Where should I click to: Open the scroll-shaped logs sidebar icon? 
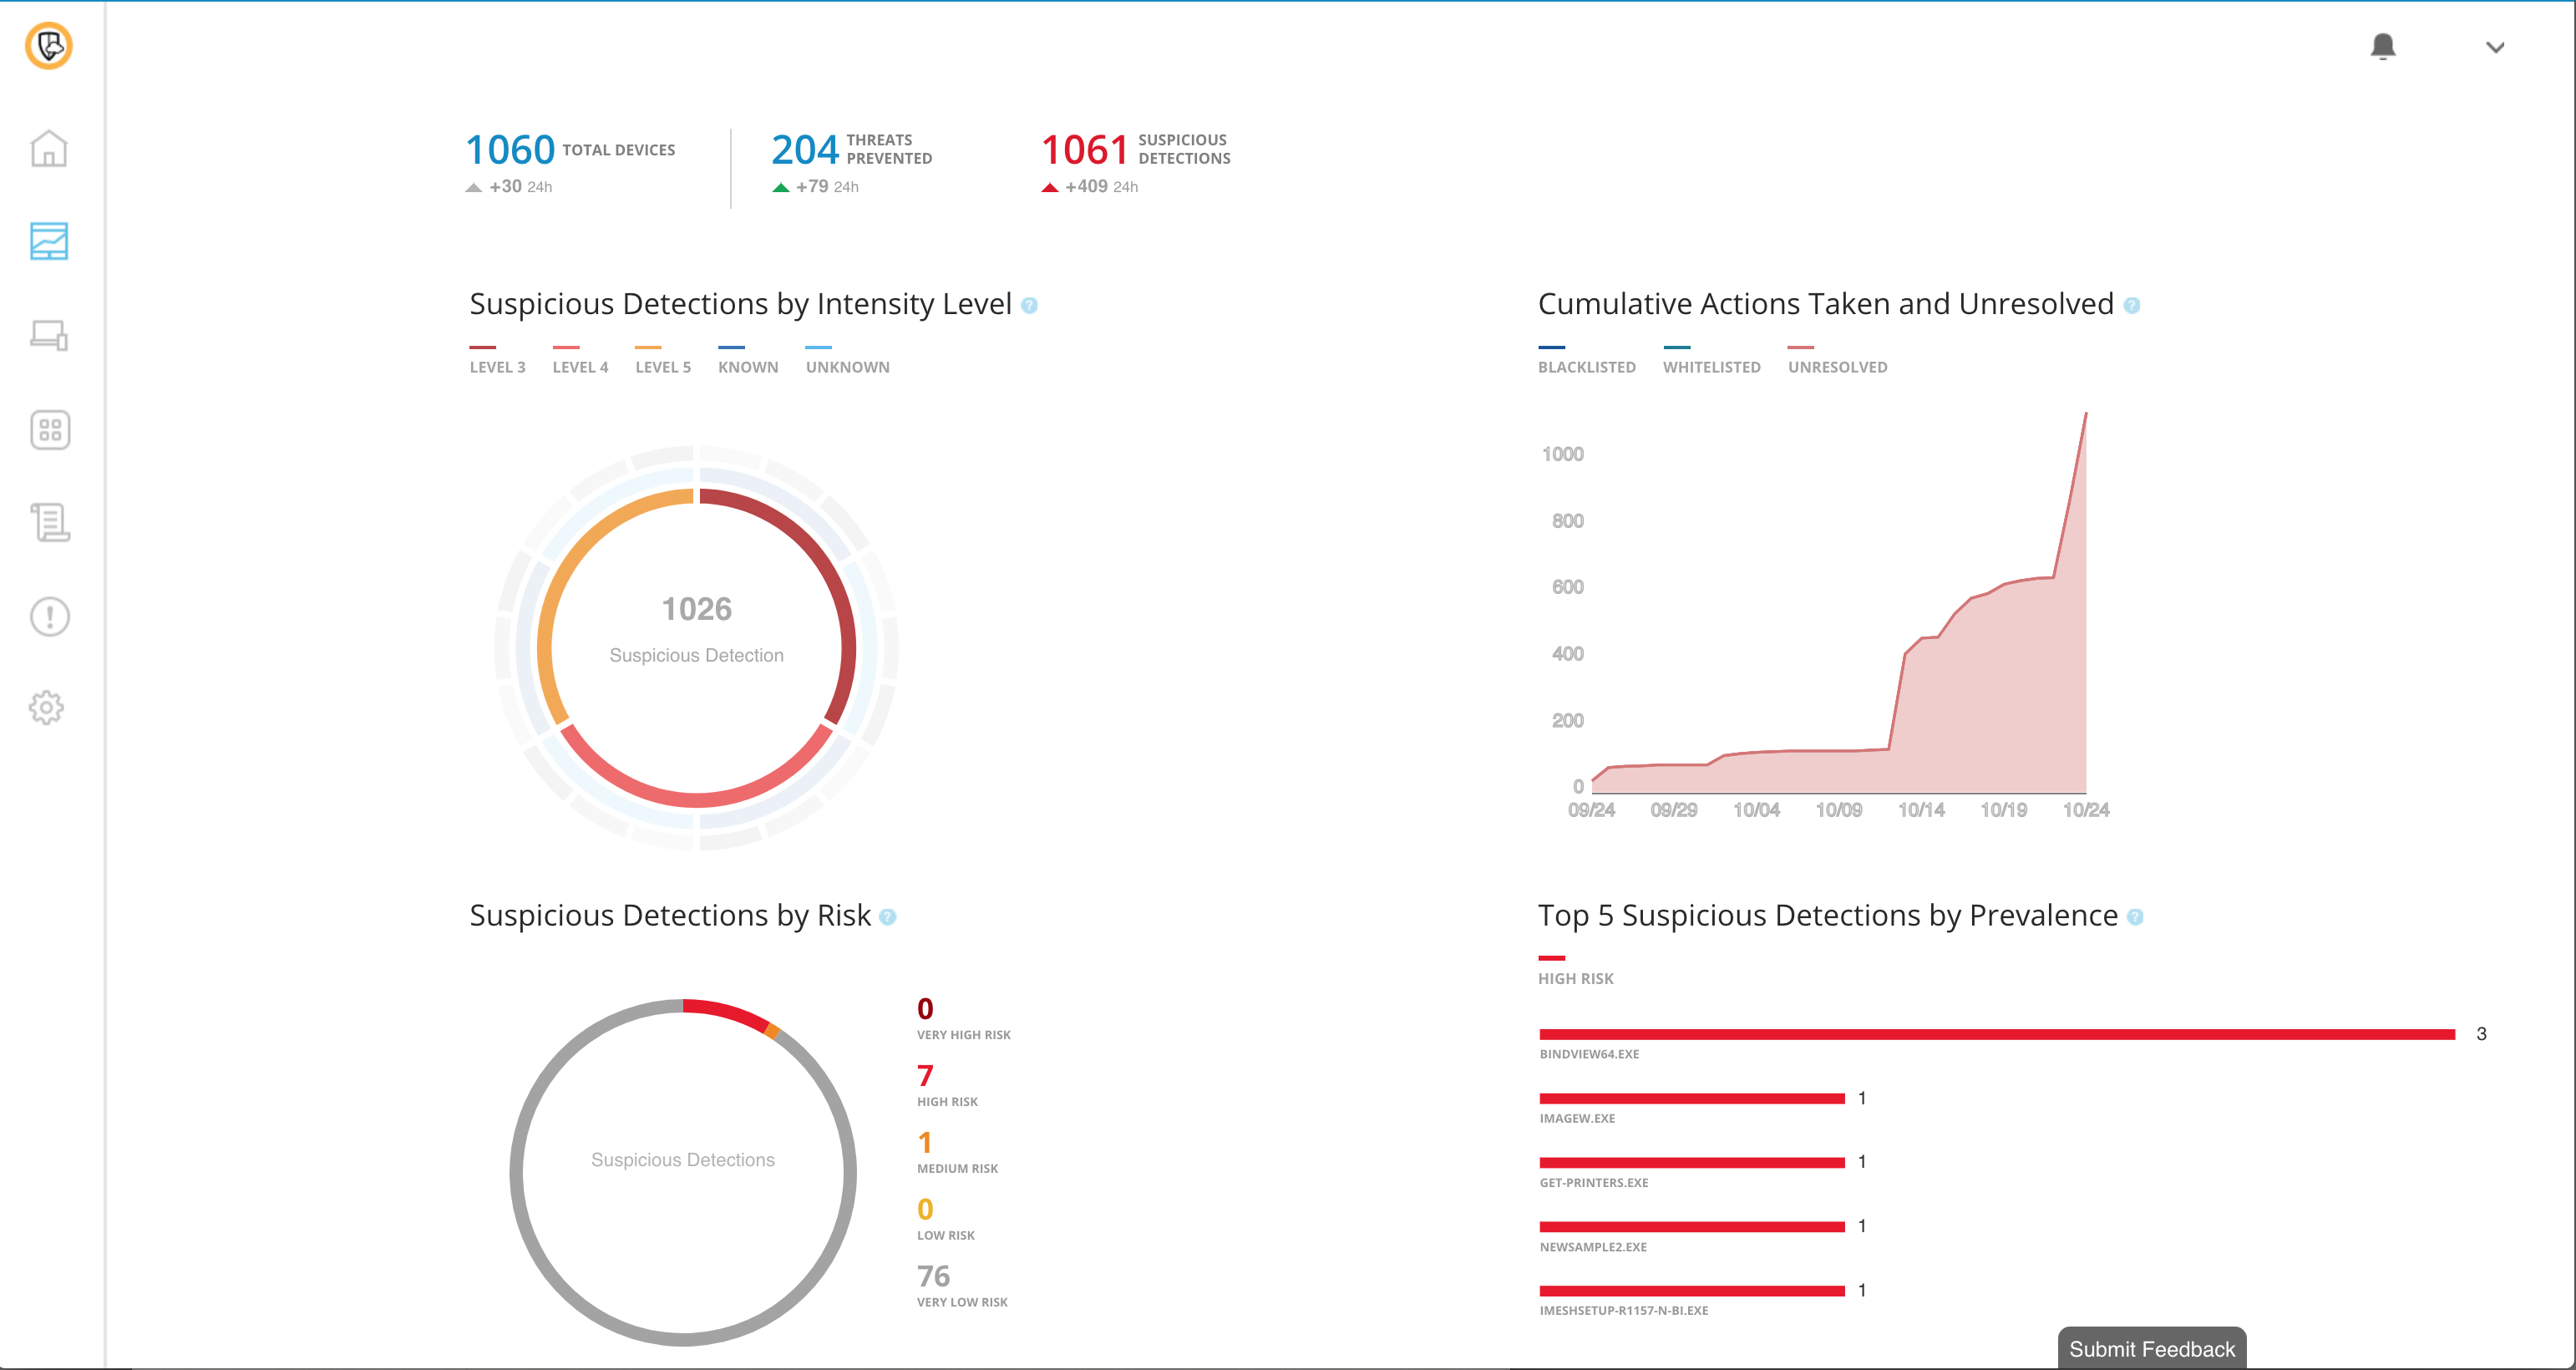pos(49,522)
